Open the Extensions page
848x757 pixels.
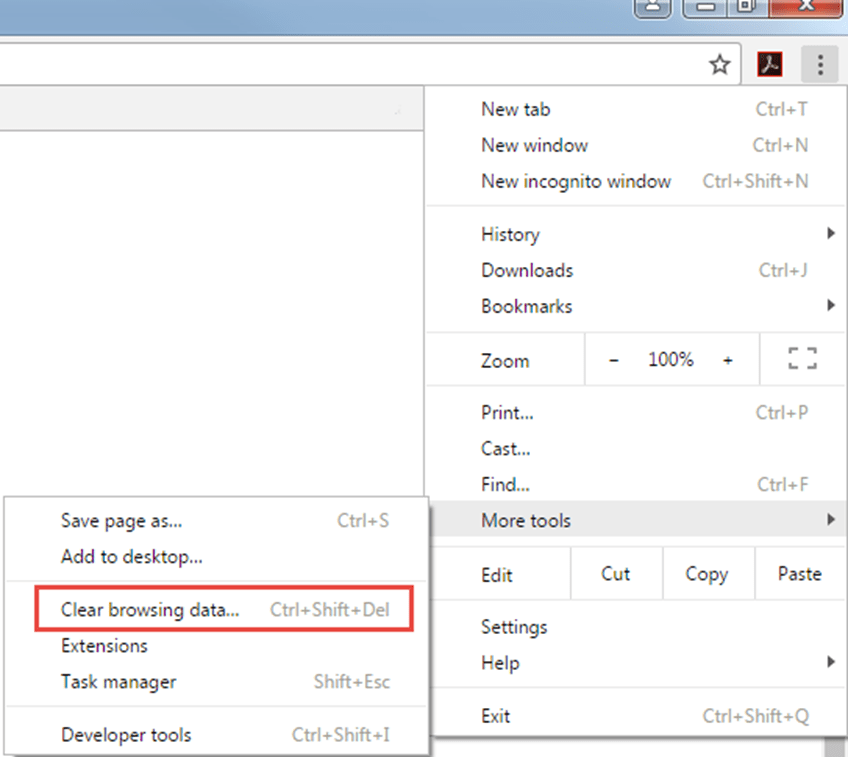216,646
